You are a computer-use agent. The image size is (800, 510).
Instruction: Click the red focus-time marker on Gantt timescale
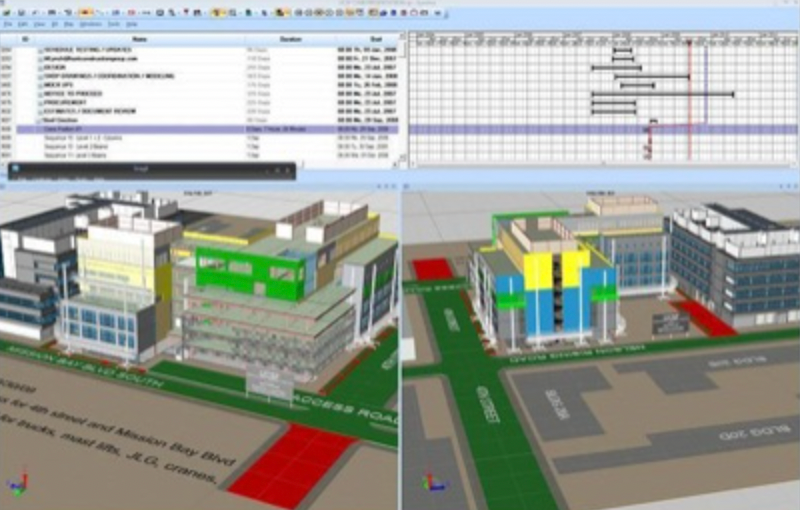pyautogui.click(x=689, y=44)
